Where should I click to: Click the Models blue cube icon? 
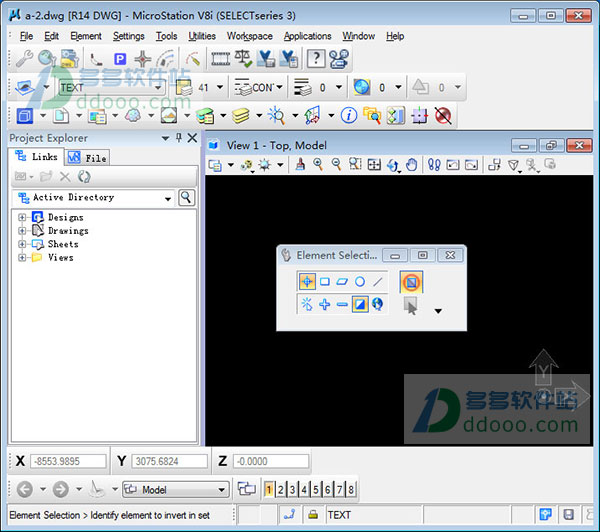point(25,116)
